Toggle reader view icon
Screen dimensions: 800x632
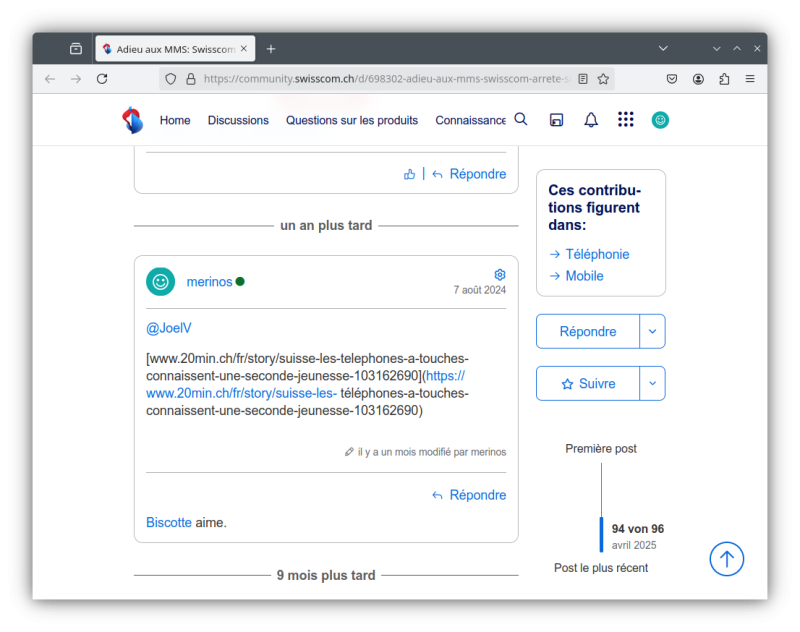[x=583, y=79]
